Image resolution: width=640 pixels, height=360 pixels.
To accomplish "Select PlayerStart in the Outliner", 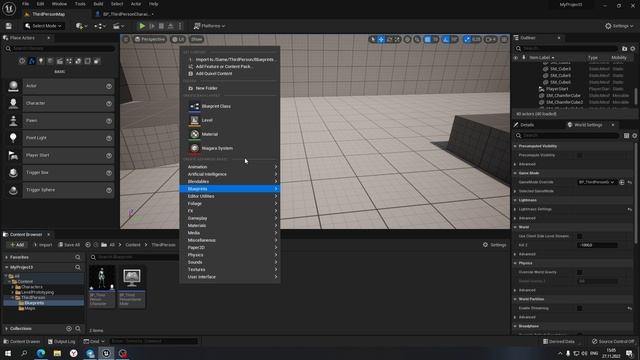I will coord(557,89).
